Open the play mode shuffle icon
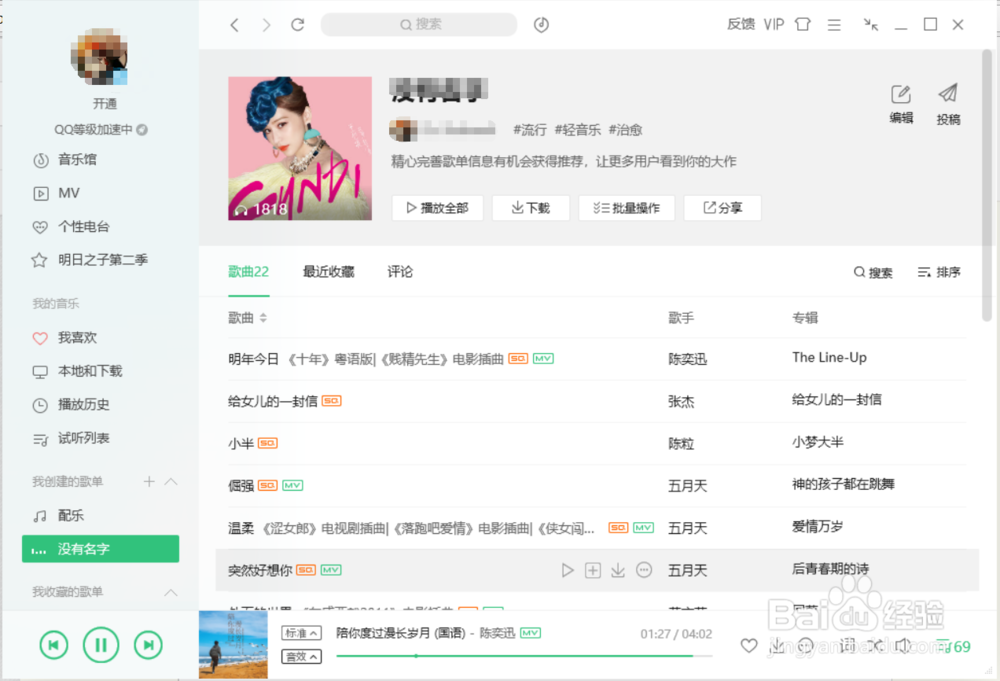 click(877, 646)
